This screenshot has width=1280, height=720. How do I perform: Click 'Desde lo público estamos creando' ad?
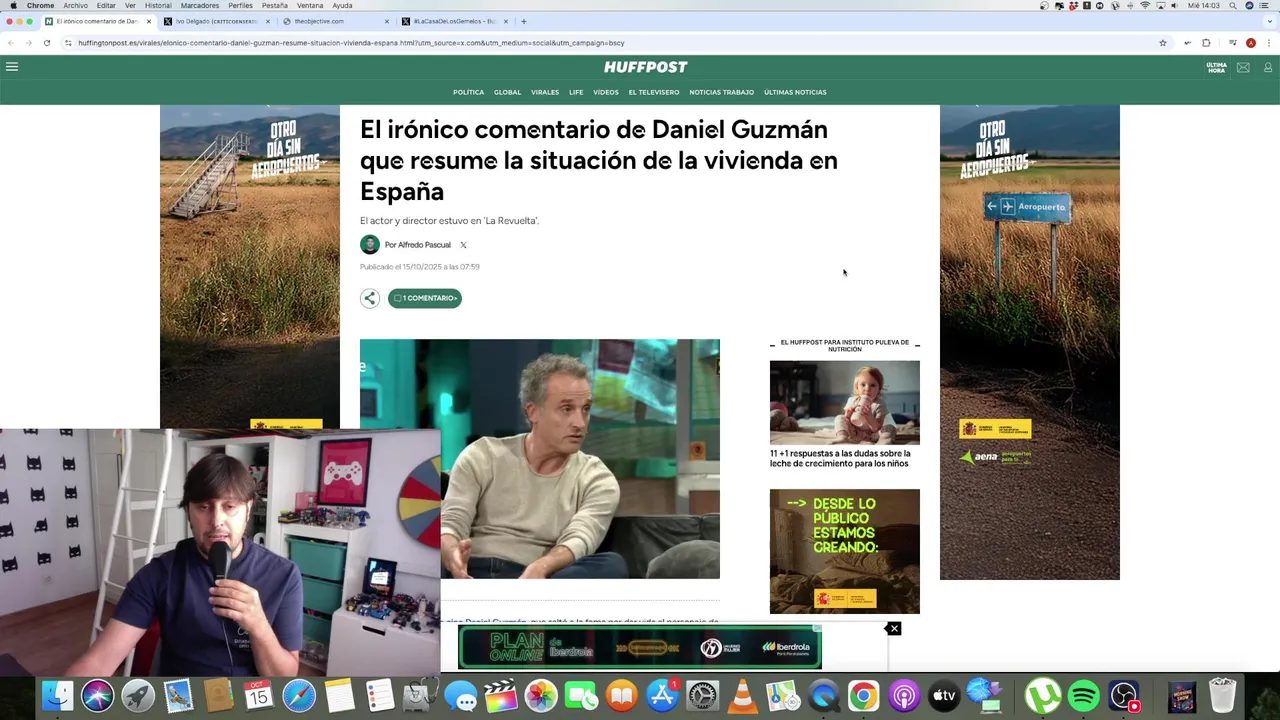point(845,551)
